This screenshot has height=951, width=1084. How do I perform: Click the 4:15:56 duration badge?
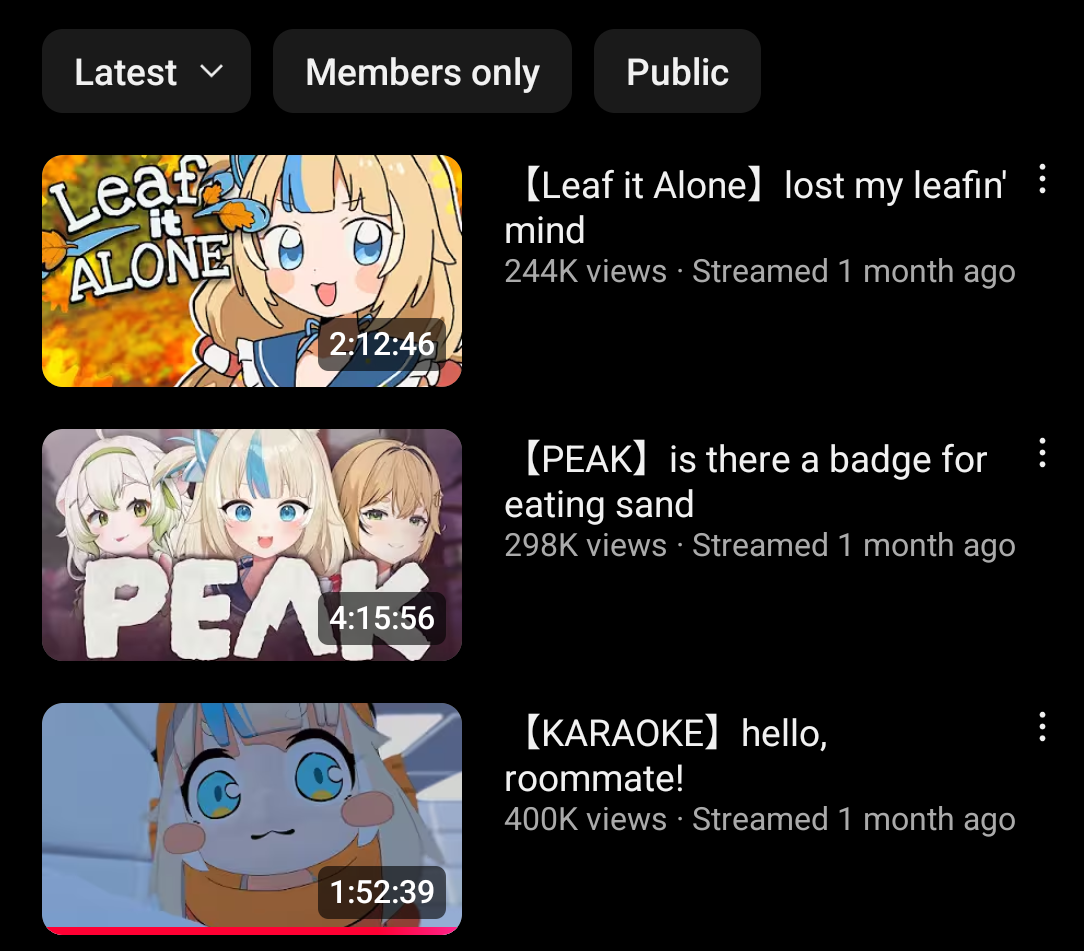pos(382,618)
